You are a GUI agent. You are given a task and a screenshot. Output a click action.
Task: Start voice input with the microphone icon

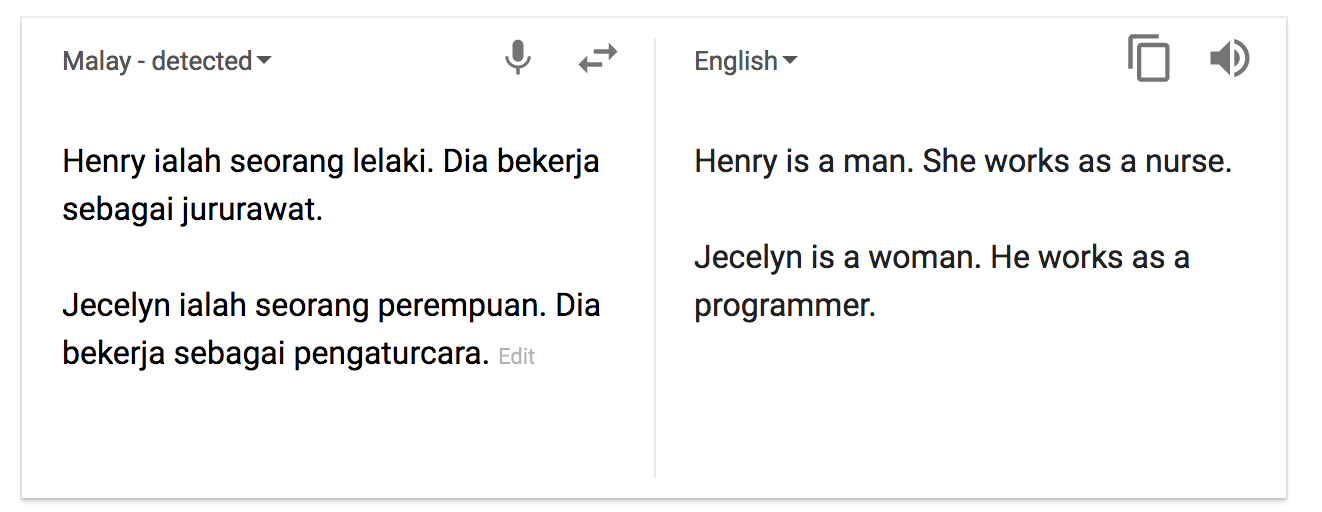517,59
